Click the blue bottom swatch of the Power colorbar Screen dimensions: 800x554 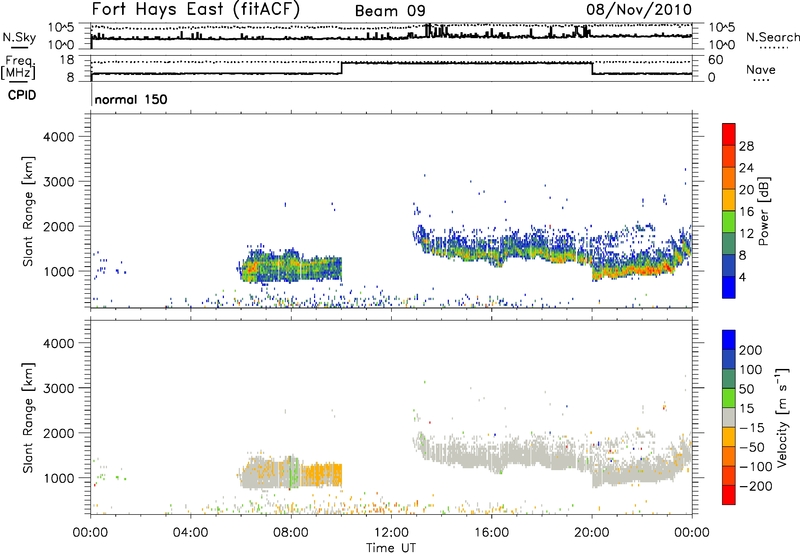729,287
